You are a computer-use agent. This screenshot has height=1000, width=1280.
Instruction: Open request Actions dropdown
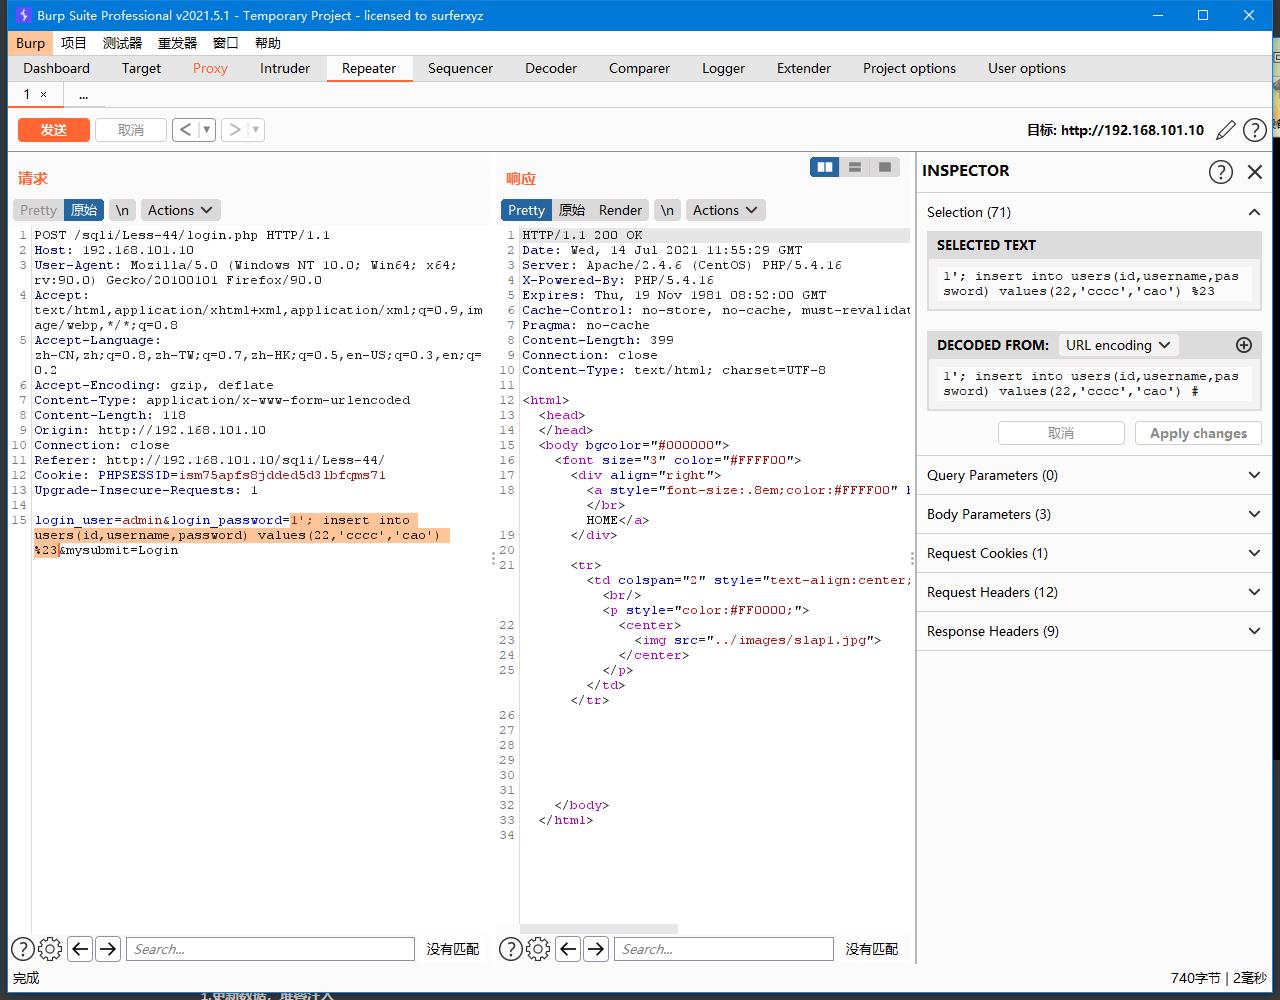180,210
